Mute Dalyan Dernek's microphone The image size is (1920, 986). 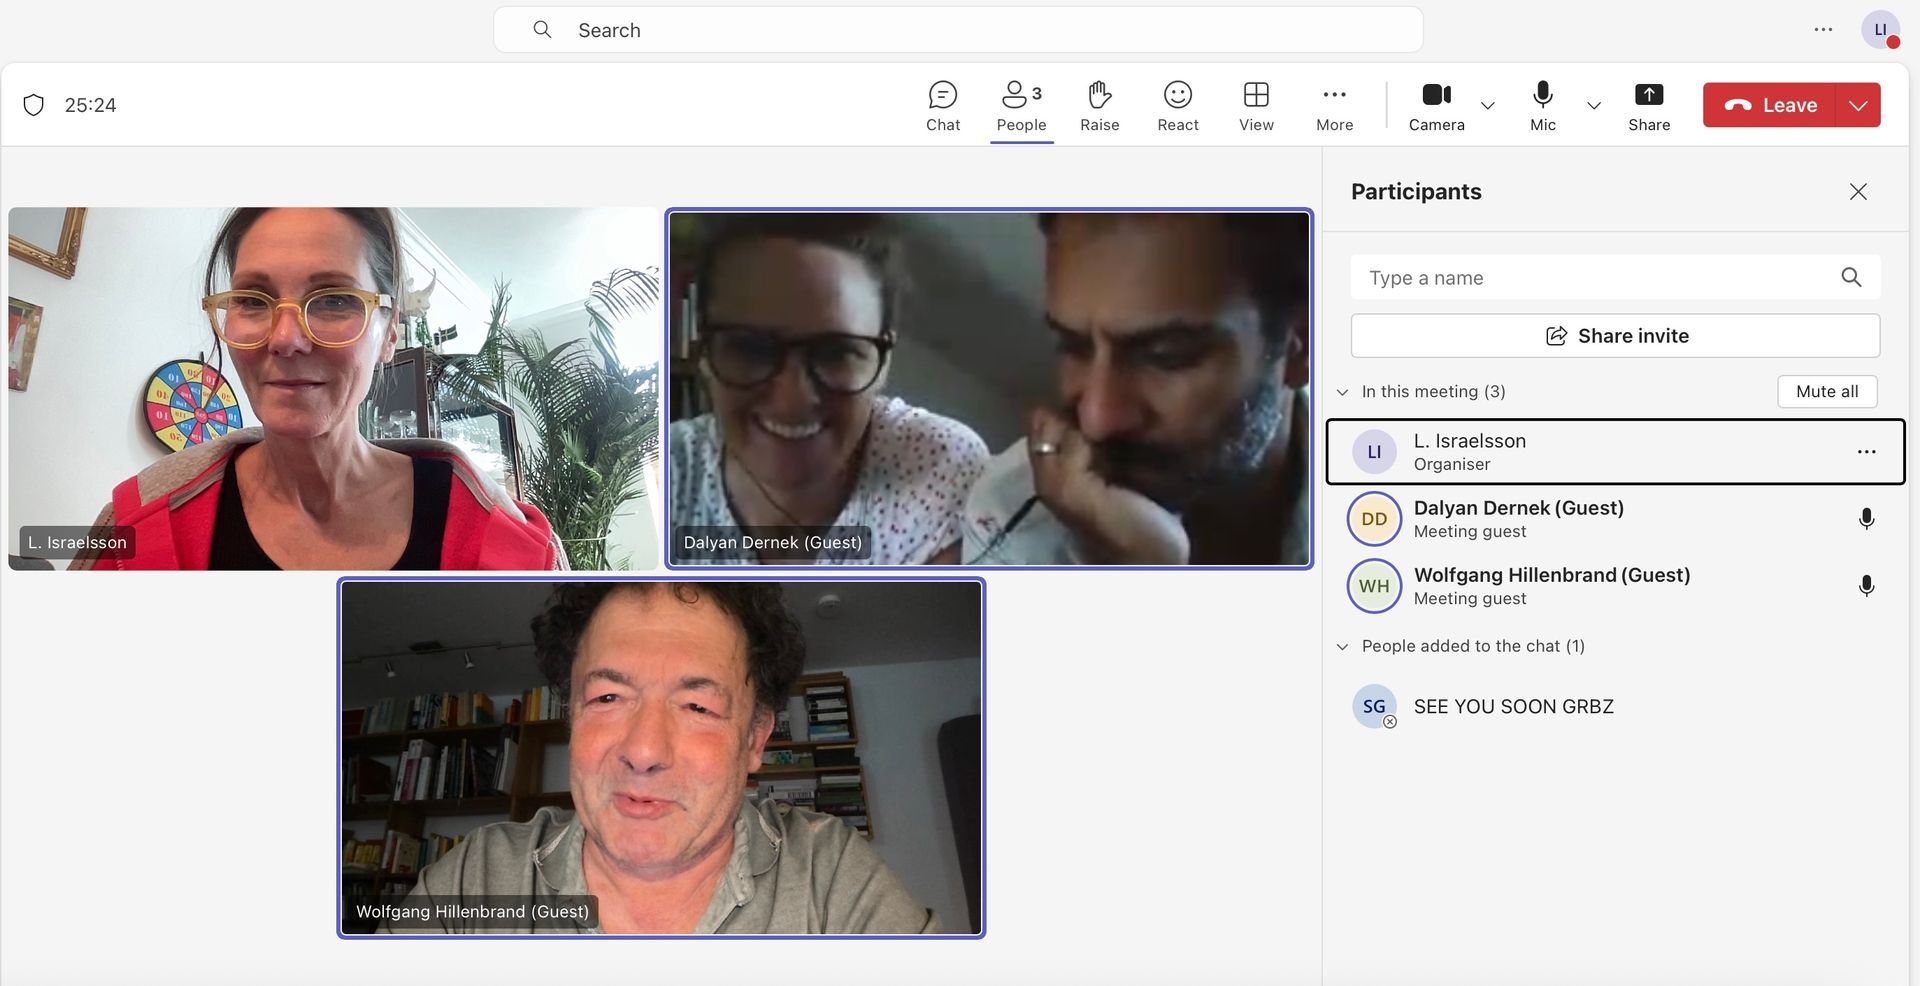coord(1866,519)
